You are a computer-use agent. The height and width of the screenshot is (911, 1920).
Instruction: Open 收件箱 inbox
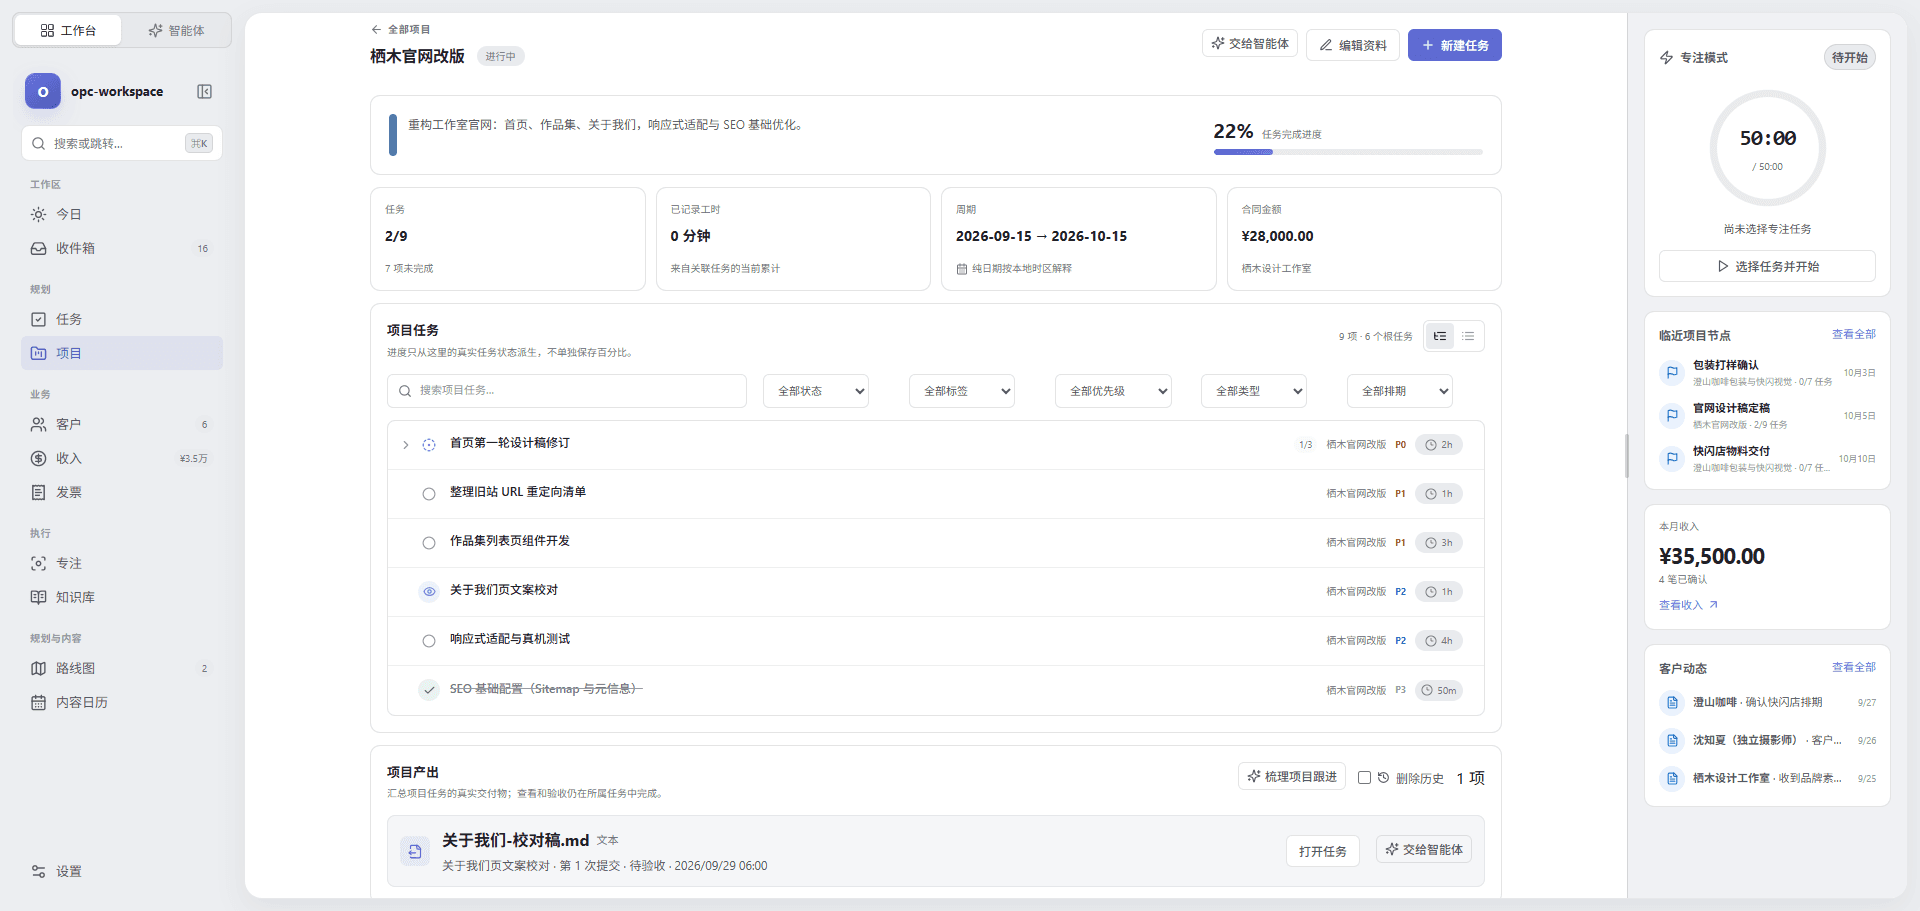(122, 248)
